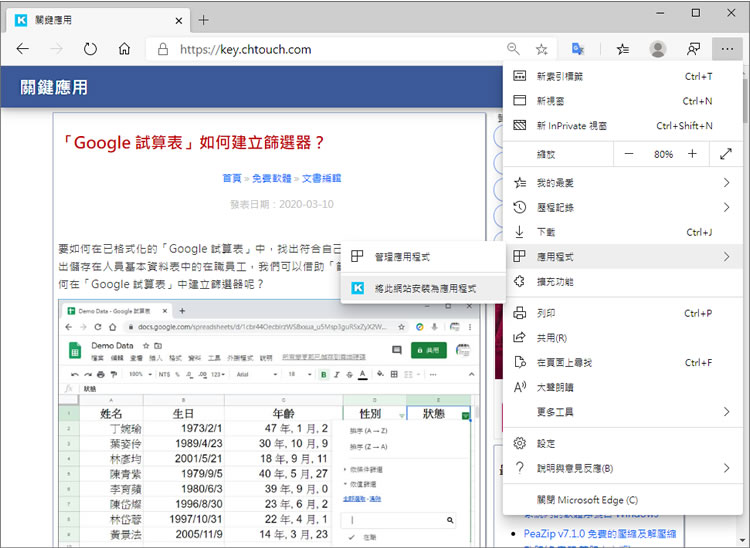Choose 管理應用程式 in the submenu

coord(401,257)
